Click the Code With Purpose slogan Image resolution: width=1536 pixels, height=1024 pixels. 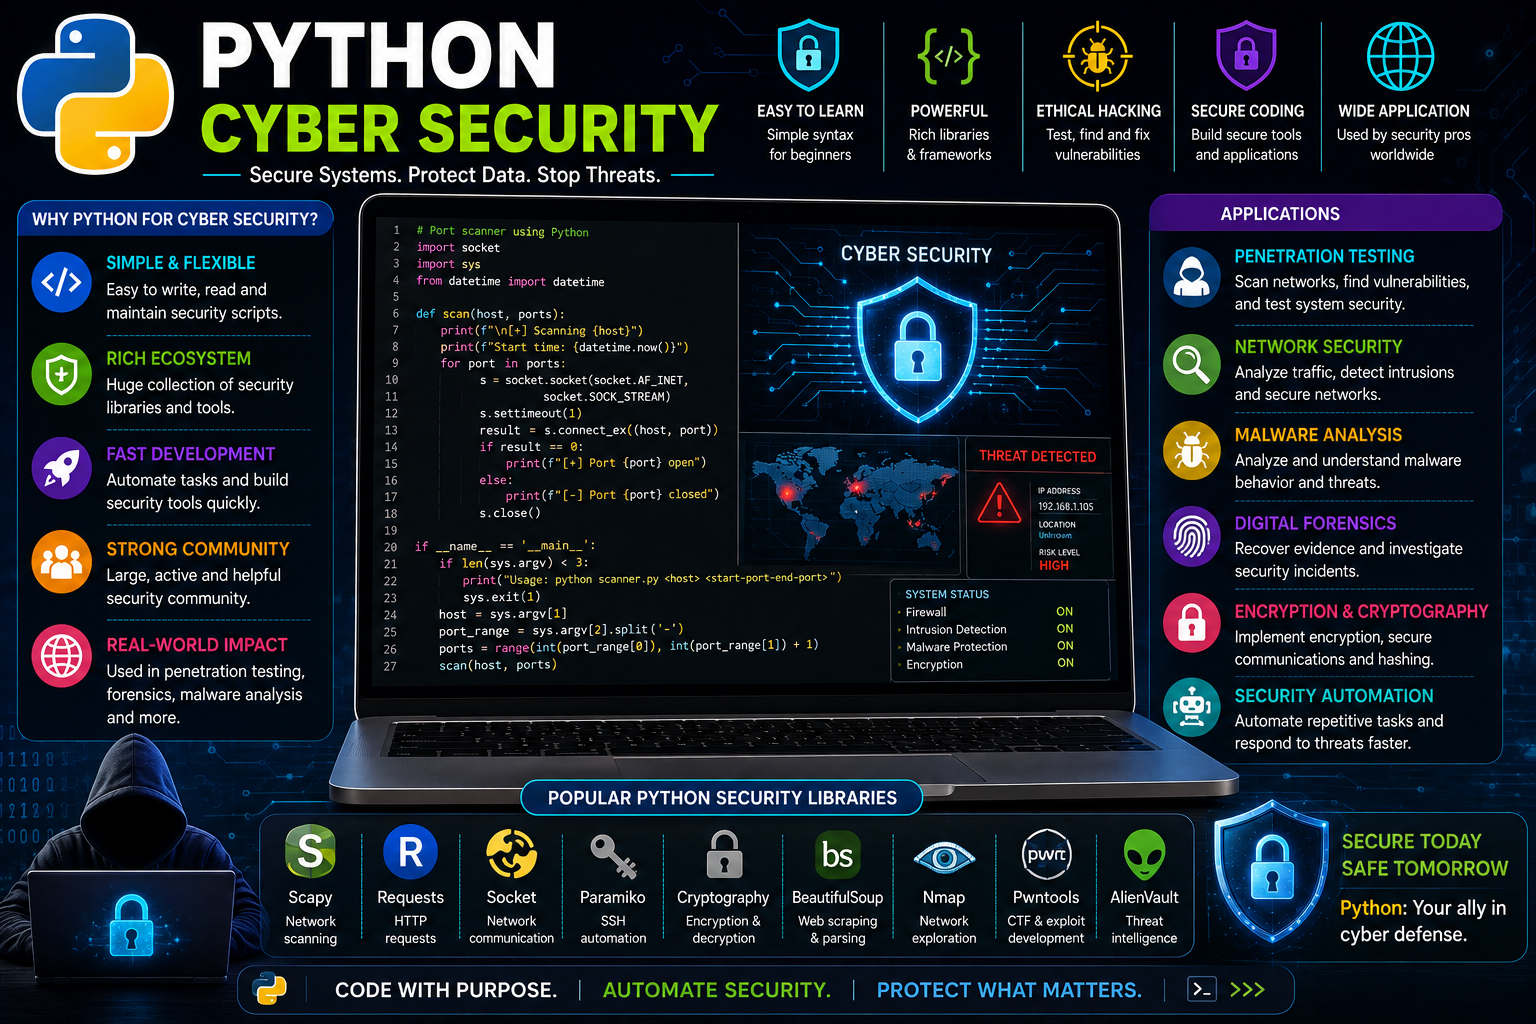pyautogui.click(x=445, y=990)
